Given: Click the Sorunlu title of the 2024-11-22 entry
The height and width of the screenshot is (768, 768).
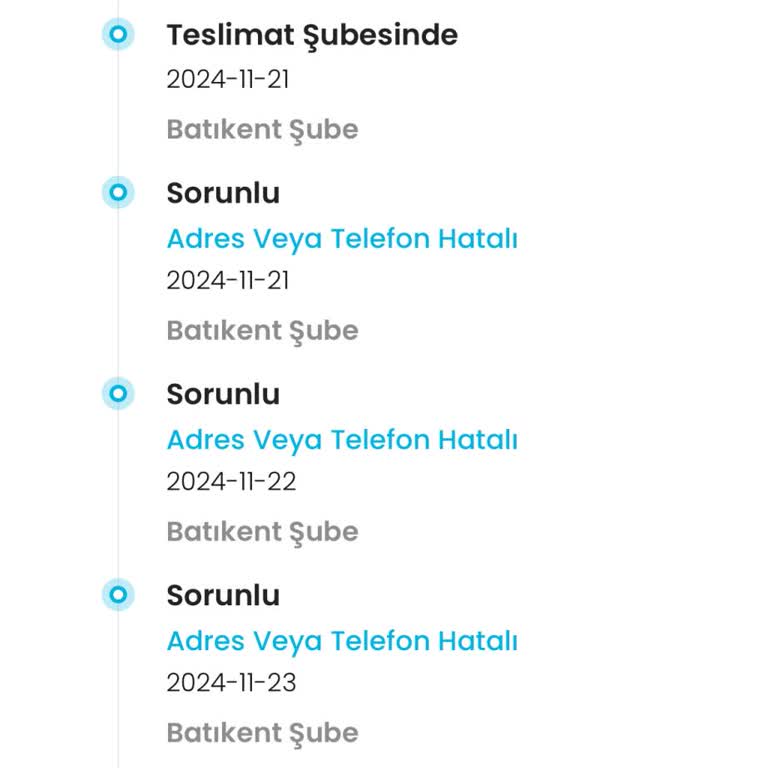Looking at the screenshot, I should point(223,394).
